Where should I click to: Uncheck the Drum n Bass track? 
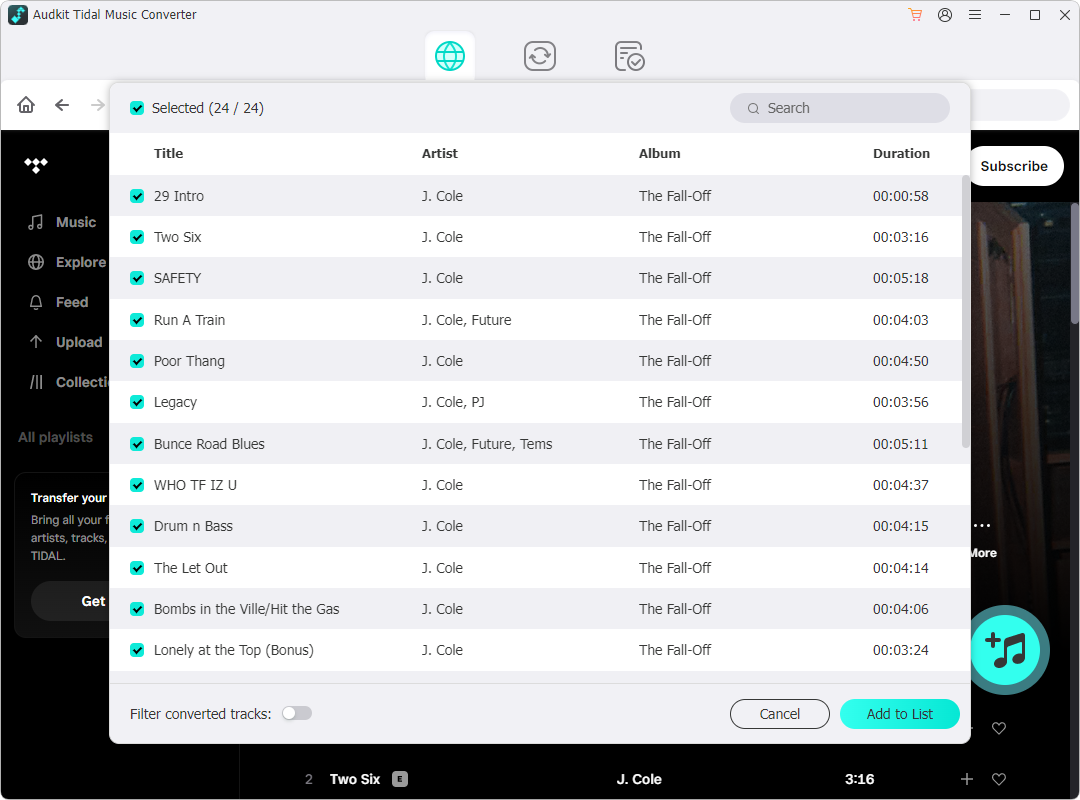[x=137, y=526]
